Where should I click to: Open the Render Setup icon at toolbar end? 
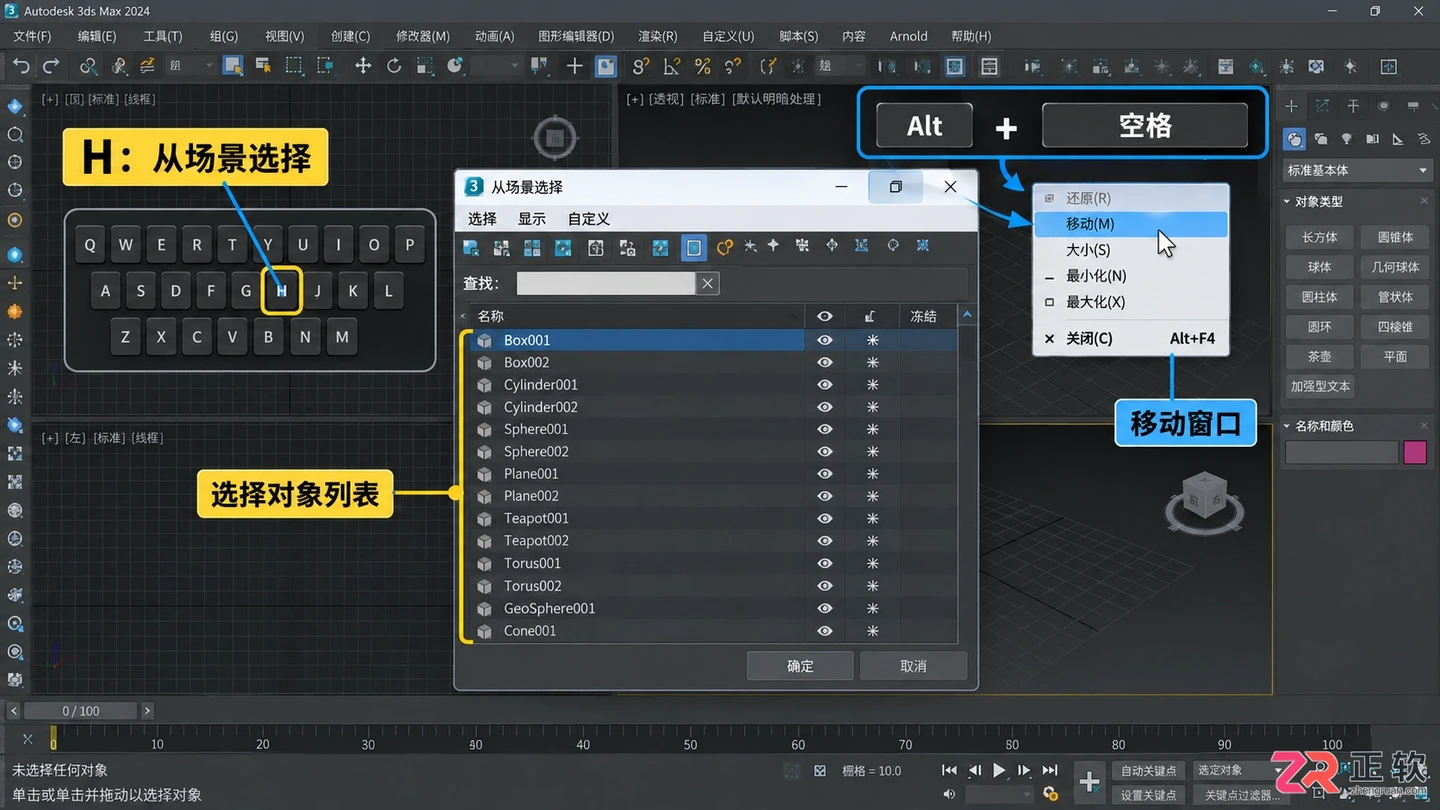tap(1389, 66)
